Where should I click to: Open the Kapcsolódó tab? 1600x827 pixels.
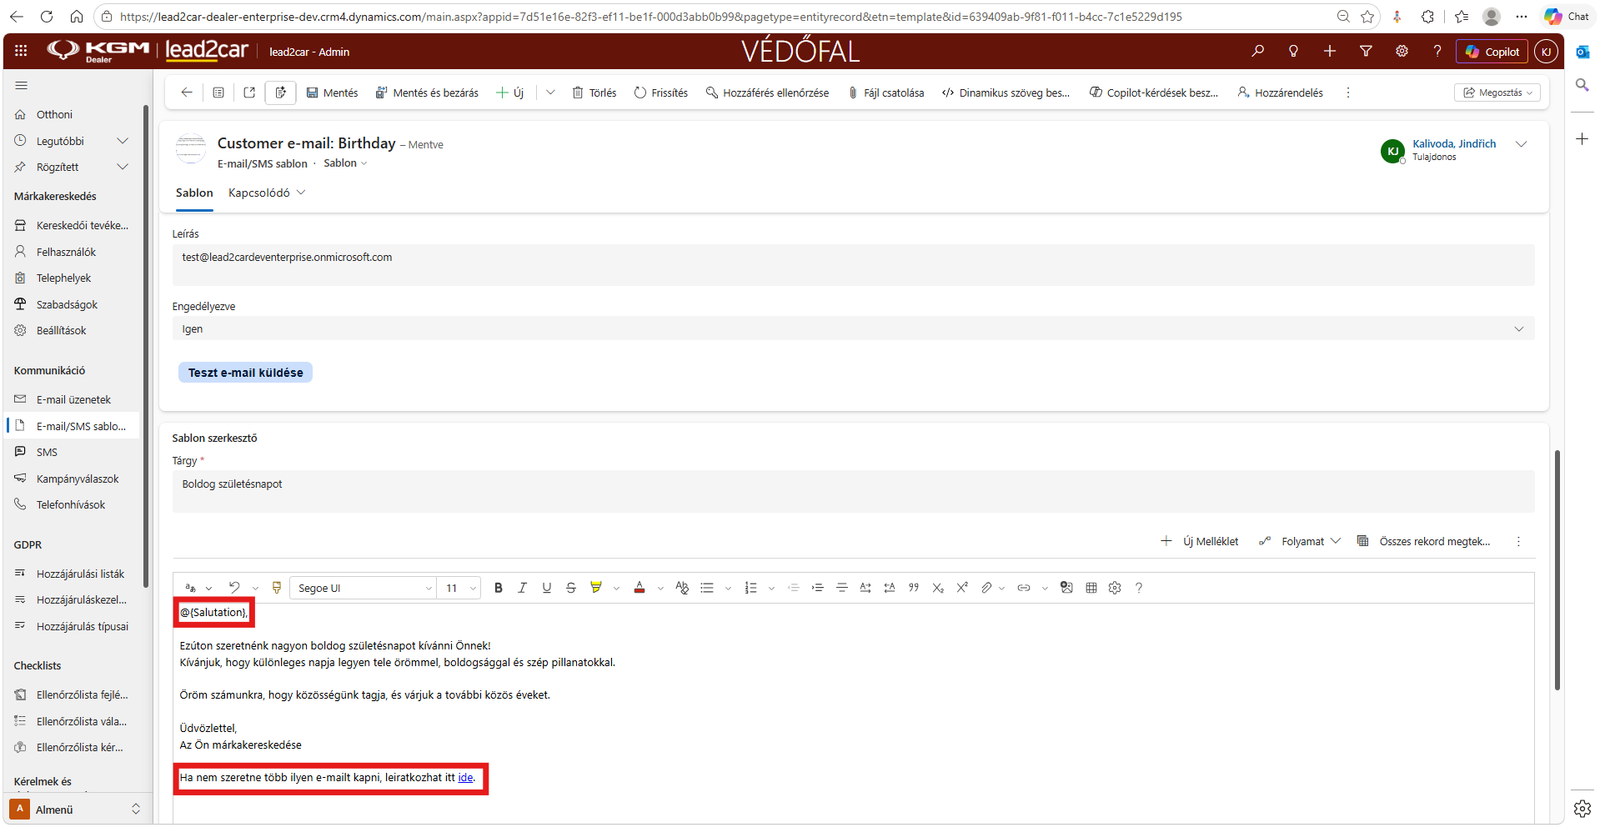coord(266,193)
